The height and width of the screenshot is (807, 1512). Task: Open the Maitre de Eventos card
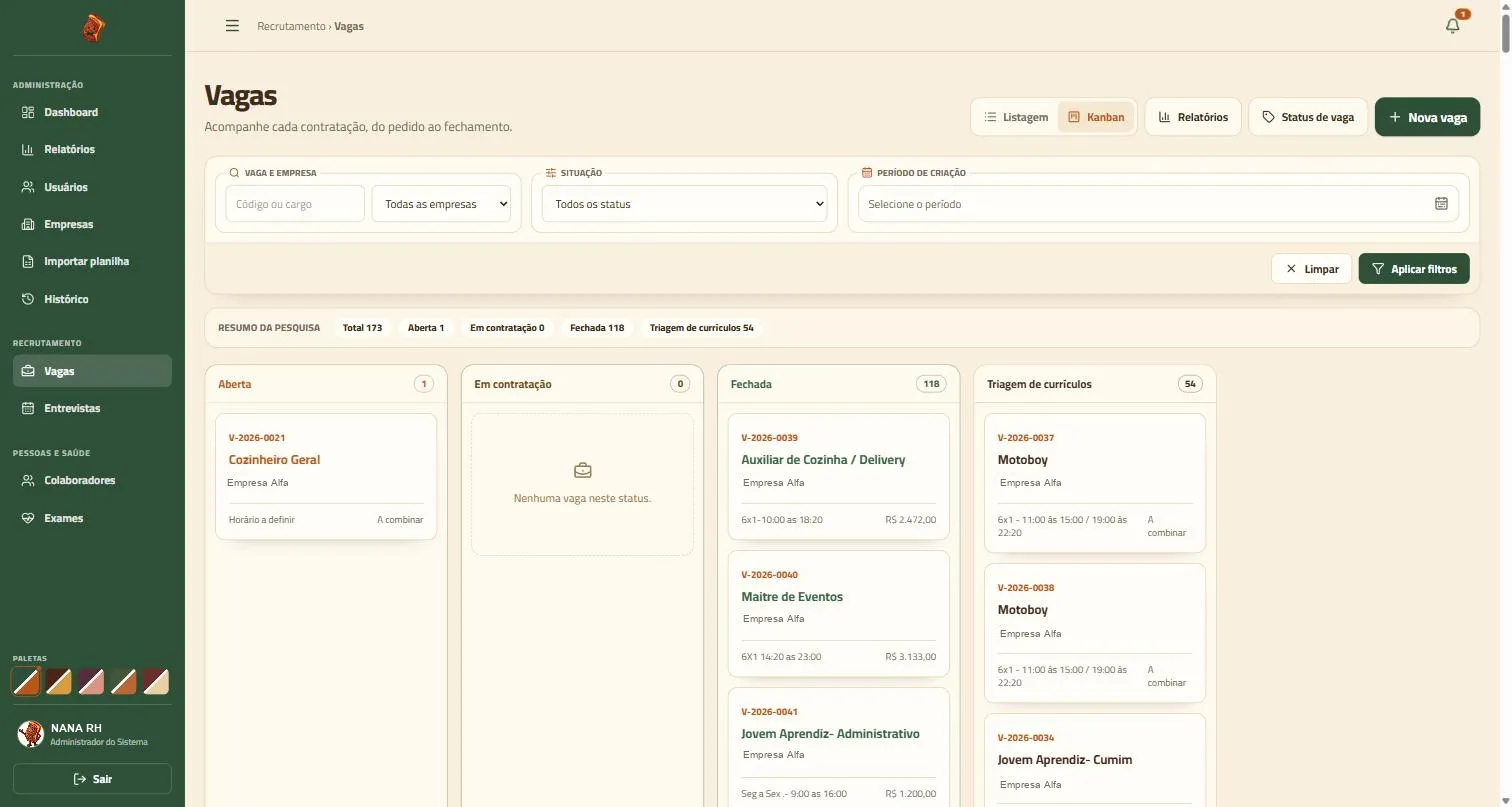point(838,614)
